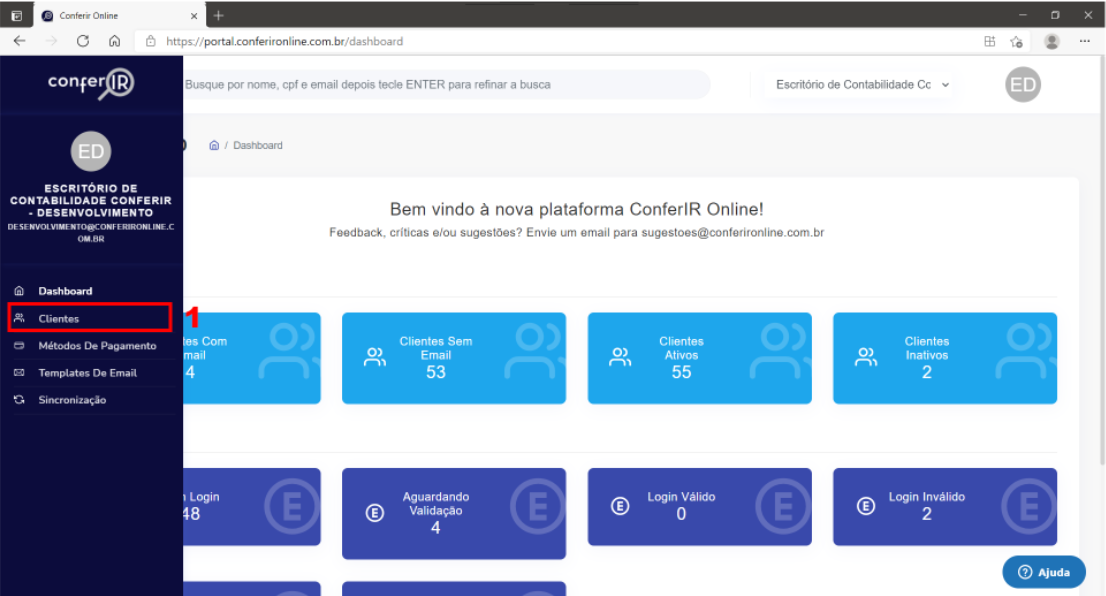Screen dimensions: 1106x596
Task: Click the browser home icon
Action: pyautogui.click(x=114, y=41)
